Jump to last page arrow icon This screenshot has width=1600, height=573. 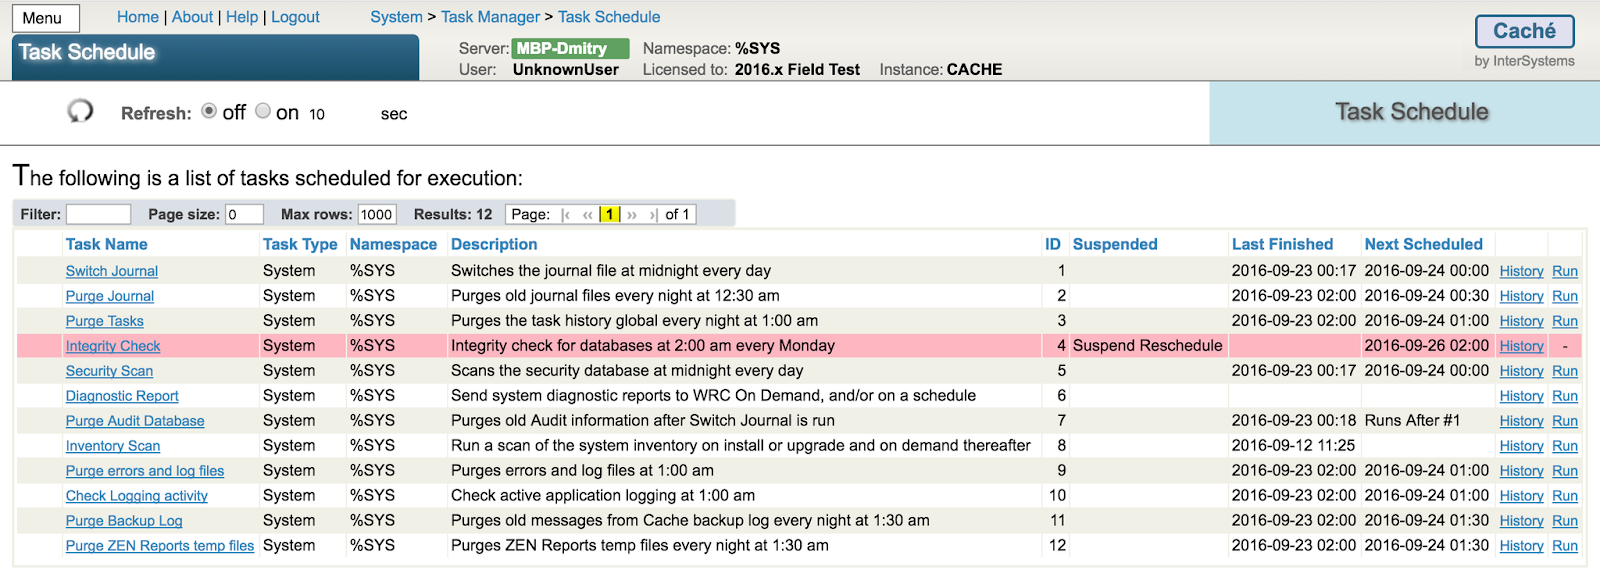(x=653, y=215)
